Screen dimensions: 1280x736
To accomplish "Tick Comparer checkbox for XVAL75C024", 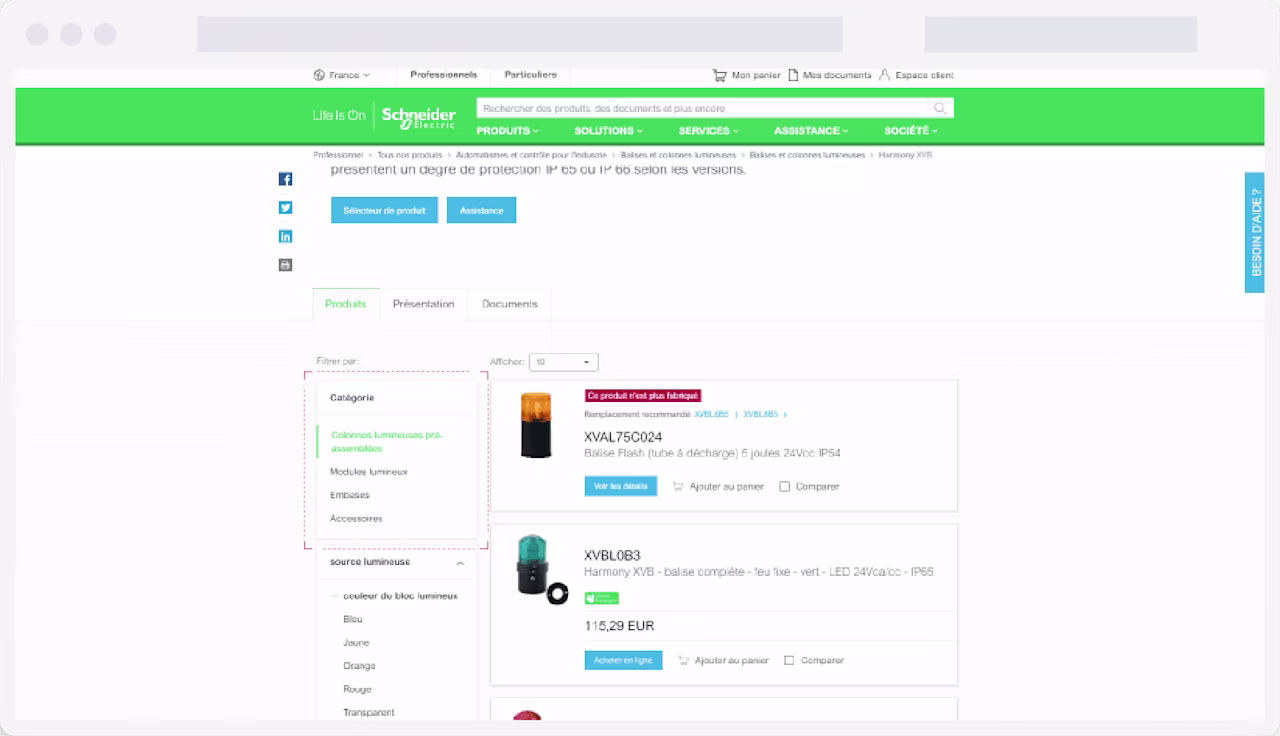I will [785, 487].
